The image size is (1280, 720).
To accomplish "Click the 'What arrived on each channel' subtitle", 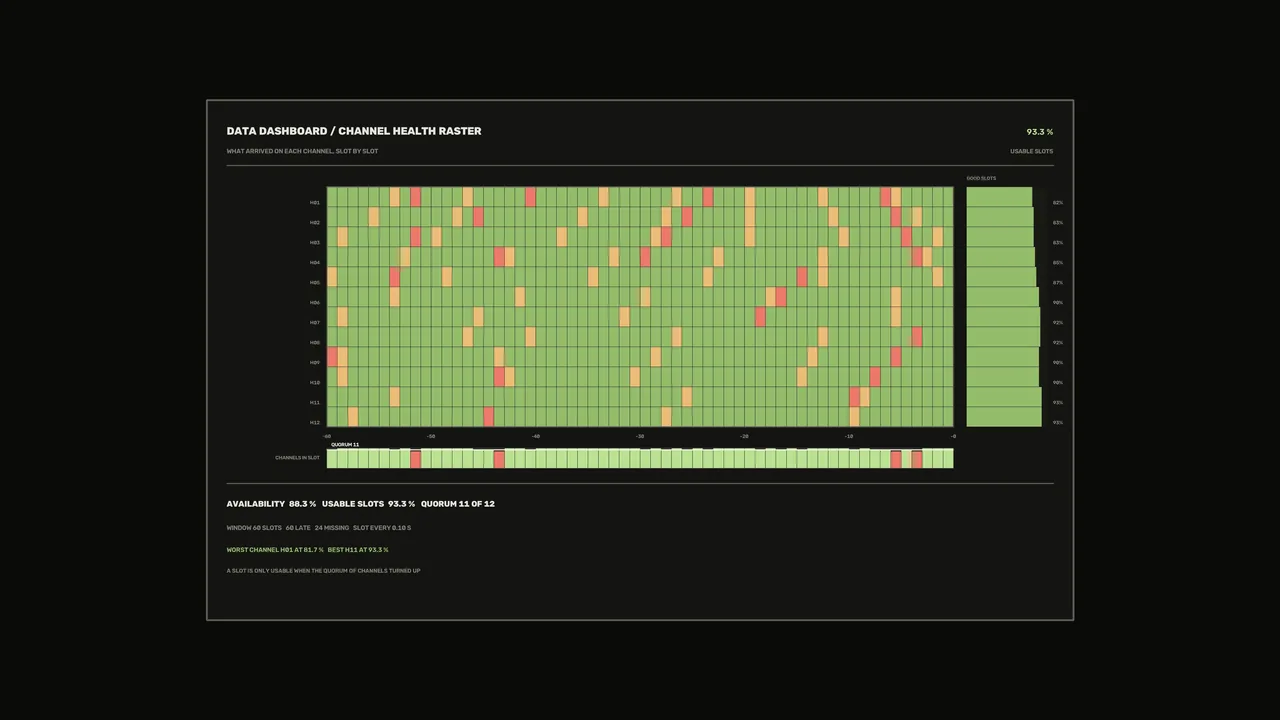I will 302,151.
